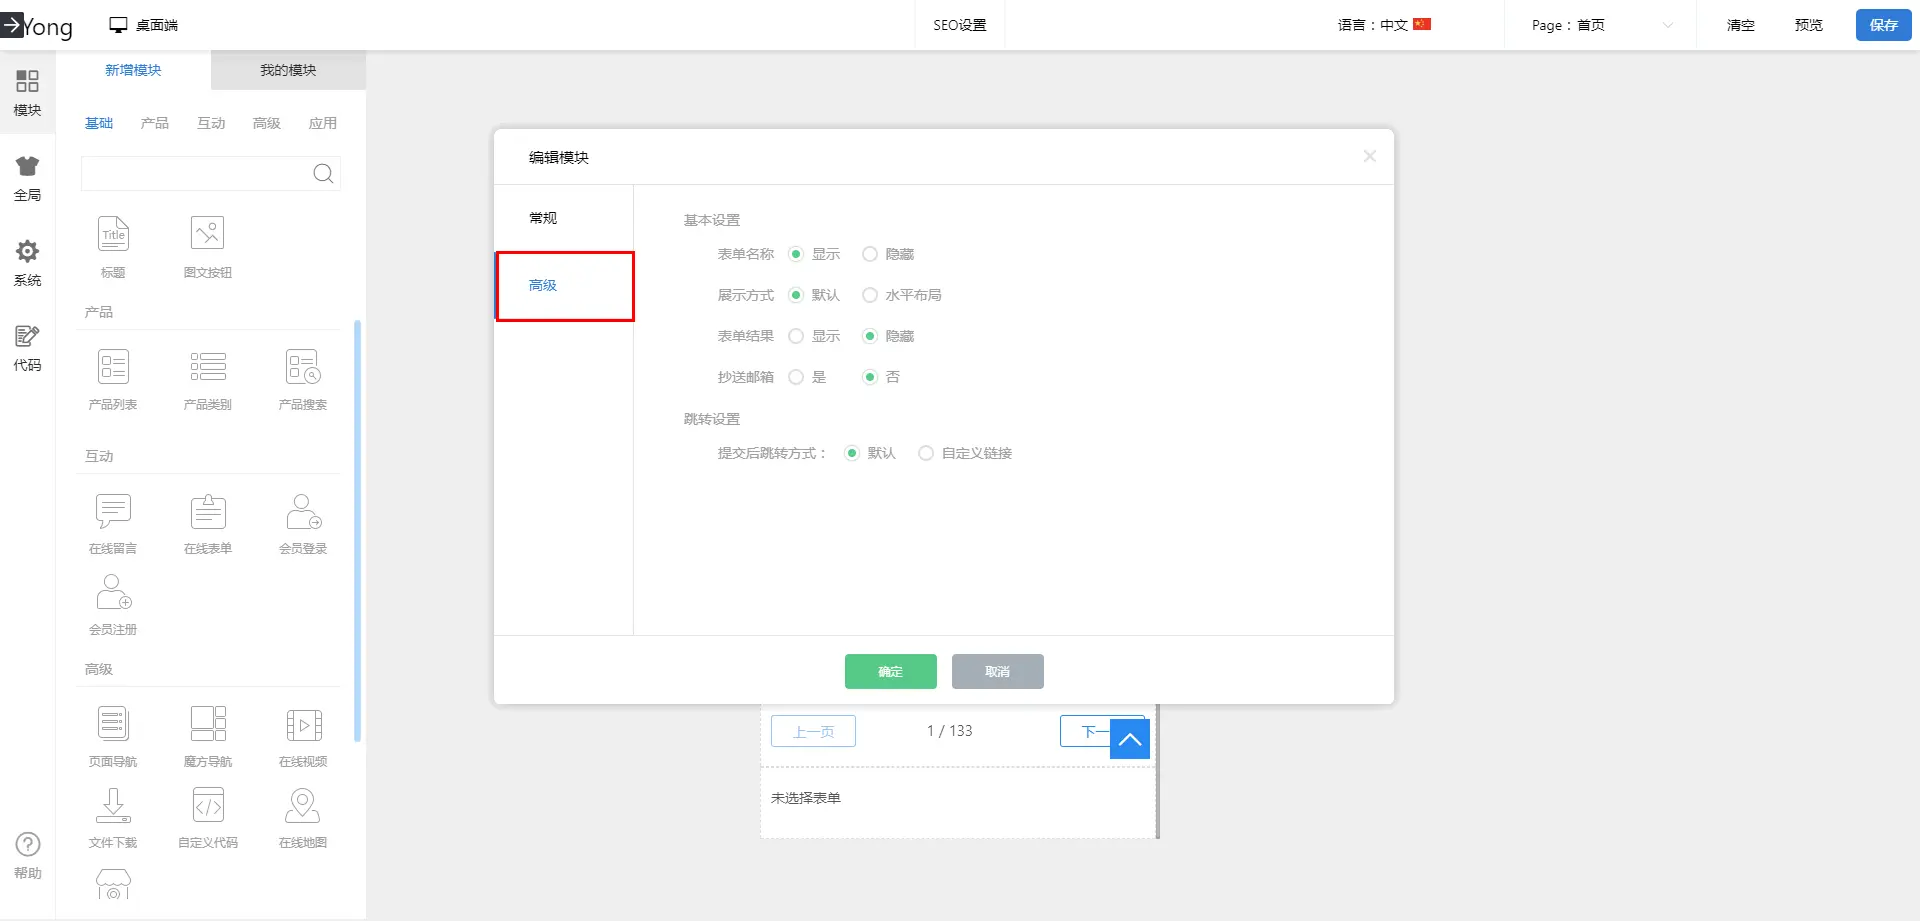The width and height of the screenshot is (1920, 921).
Task: Choose 水平布局 for 展示方式
Action: point(870,296)
